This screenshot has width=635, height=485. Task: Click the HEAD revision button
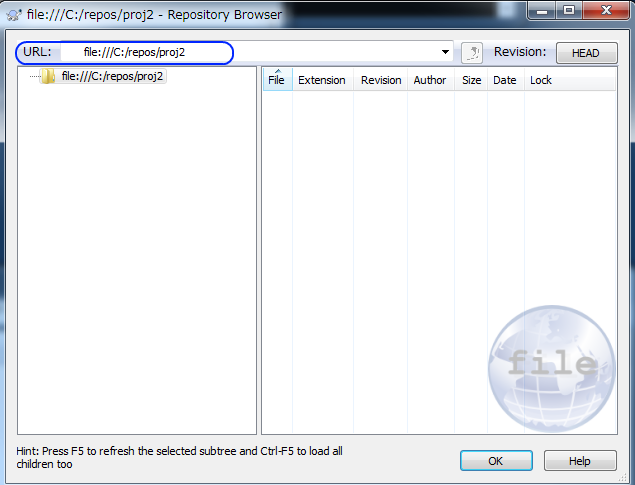pyautogui.click(x=586, y=53)
